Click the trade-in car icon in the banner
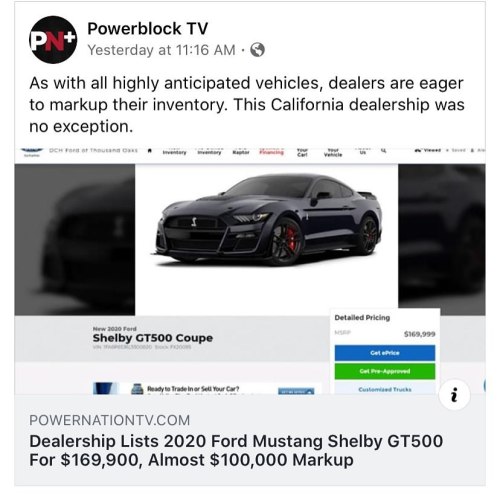Screen dimensions: 500x500 pyautogui.click(x=137, y=389)
